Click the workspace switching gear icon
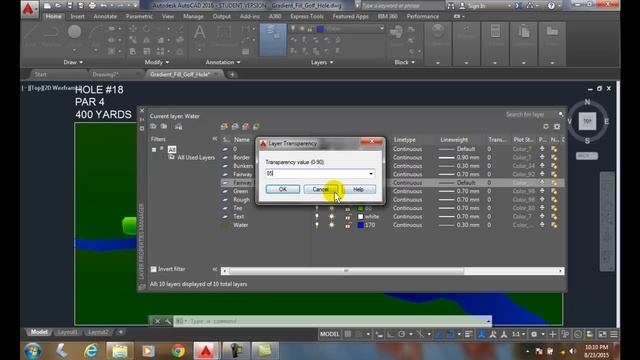The height and width of the screenshot is (360, 640). [x=533, y=334]
